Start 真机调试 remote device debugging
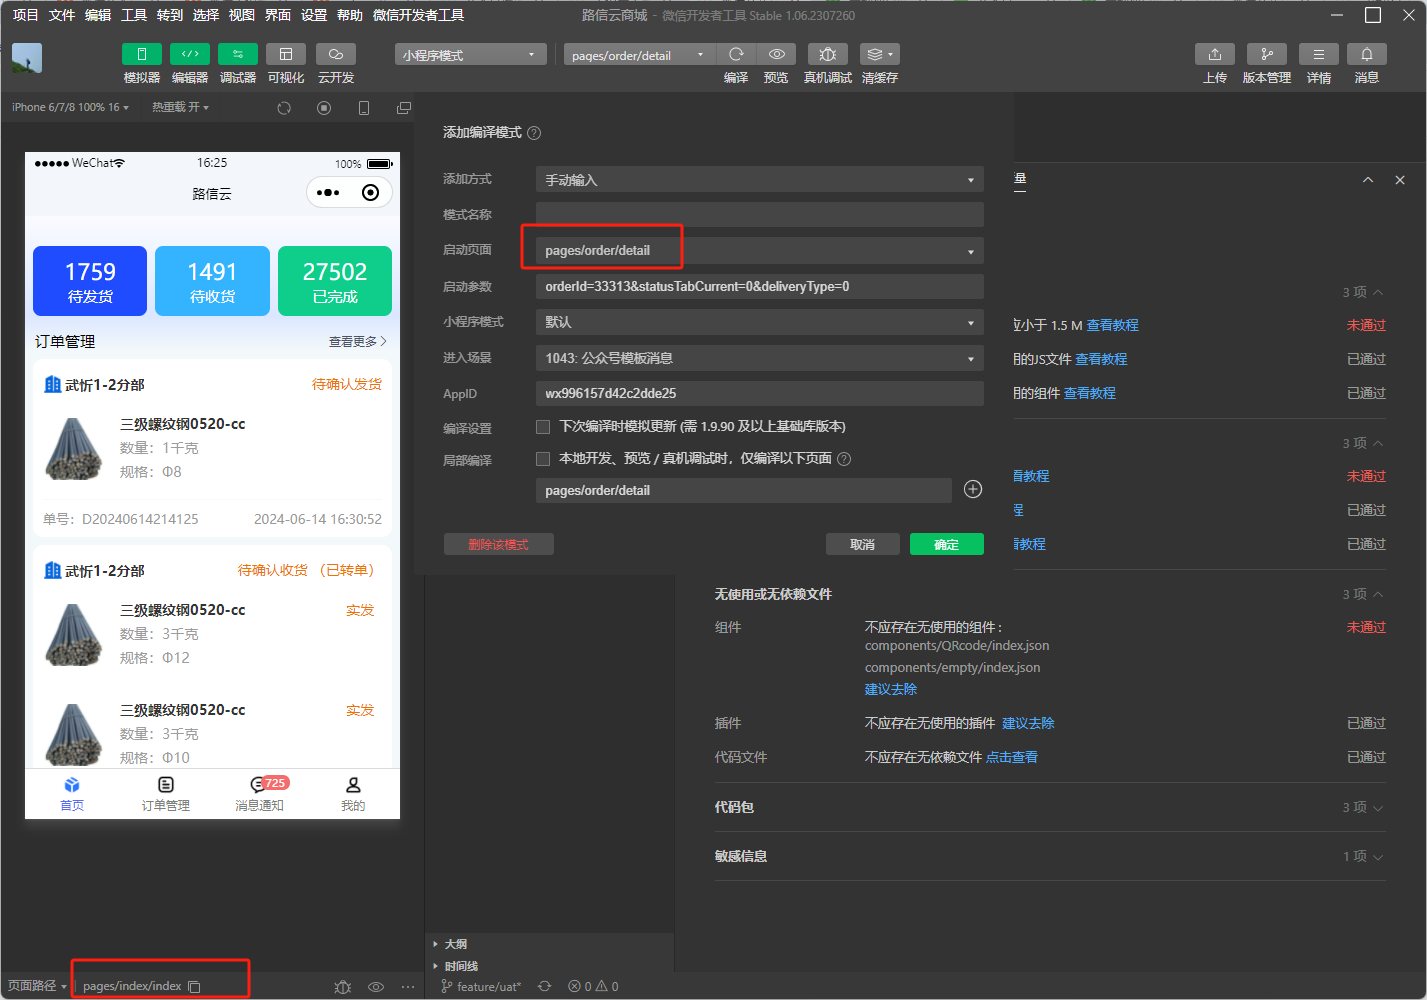The width and height of the screenshot is (1427, 1000). coord(828,54)
